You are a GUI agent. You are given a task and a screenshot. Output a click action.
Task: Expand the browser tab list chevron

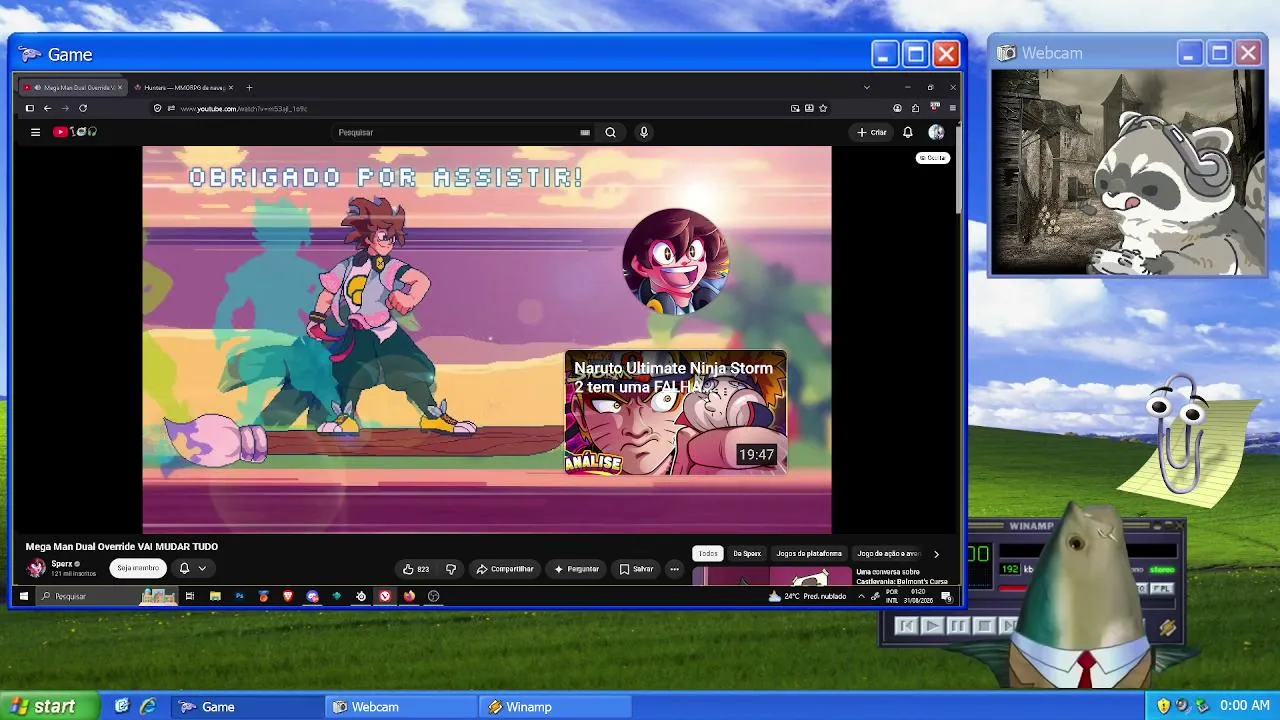pos(866,87)
